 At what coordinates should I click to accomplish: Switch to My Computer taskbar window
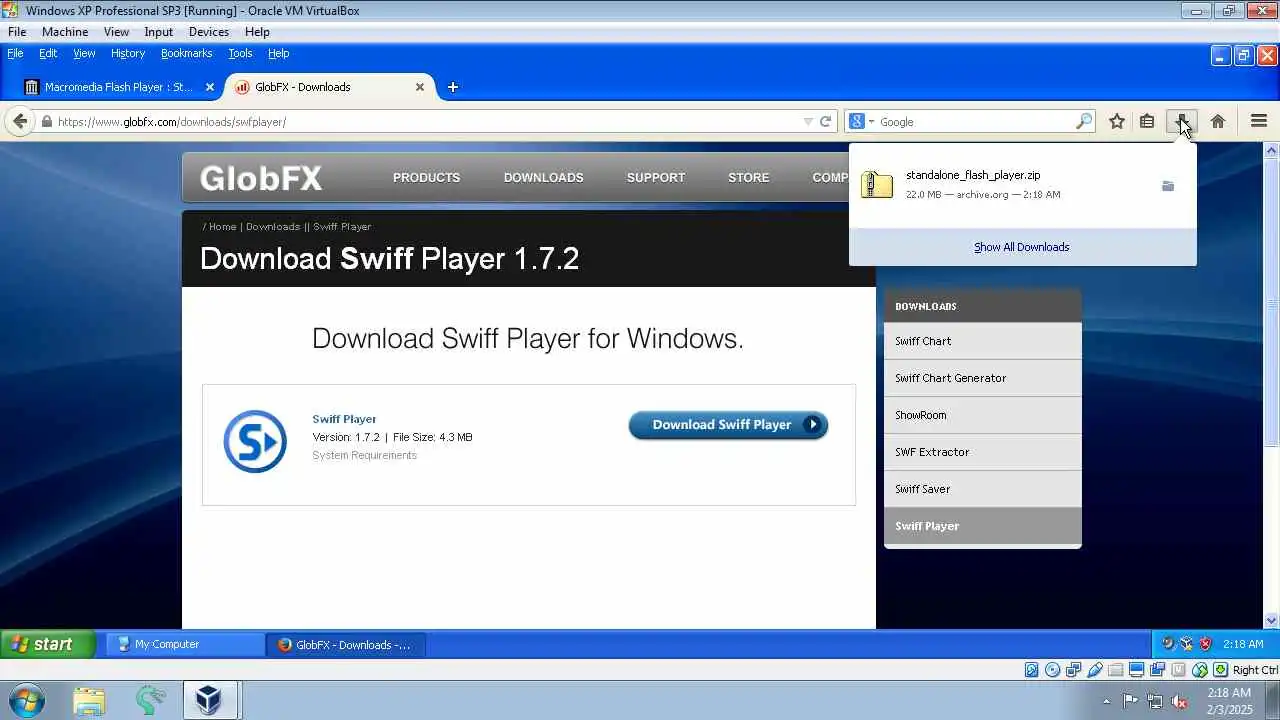[x=185, y=645]
